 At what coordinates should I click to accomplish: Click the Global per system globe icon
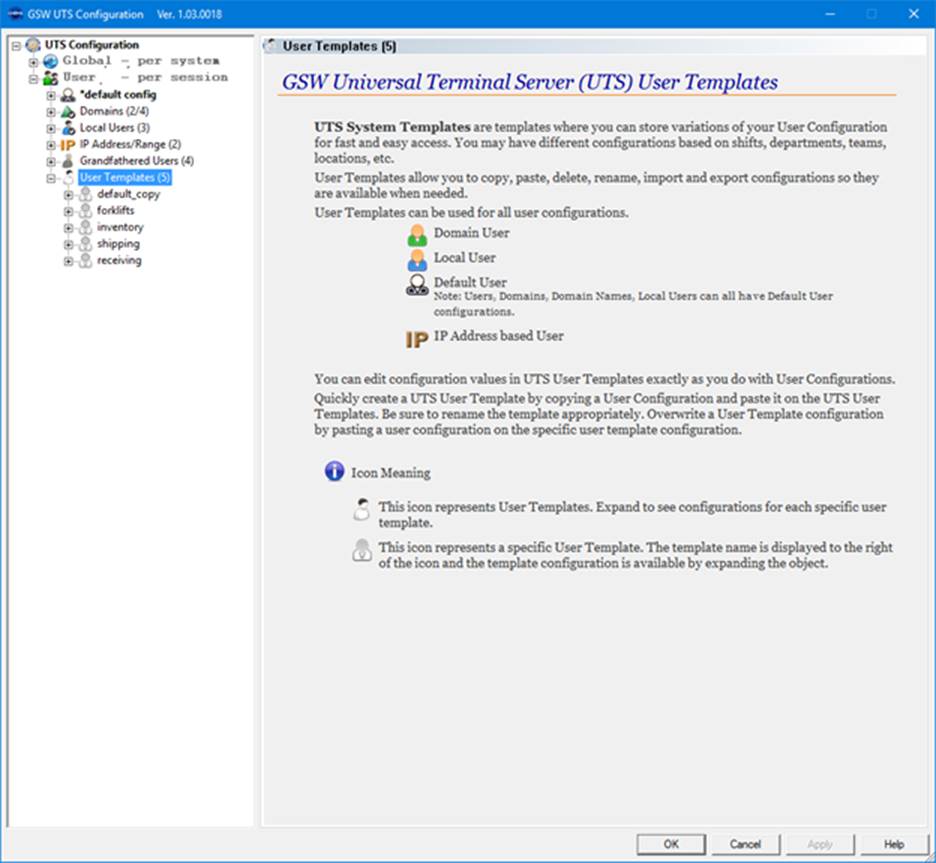tap(51, 61)
